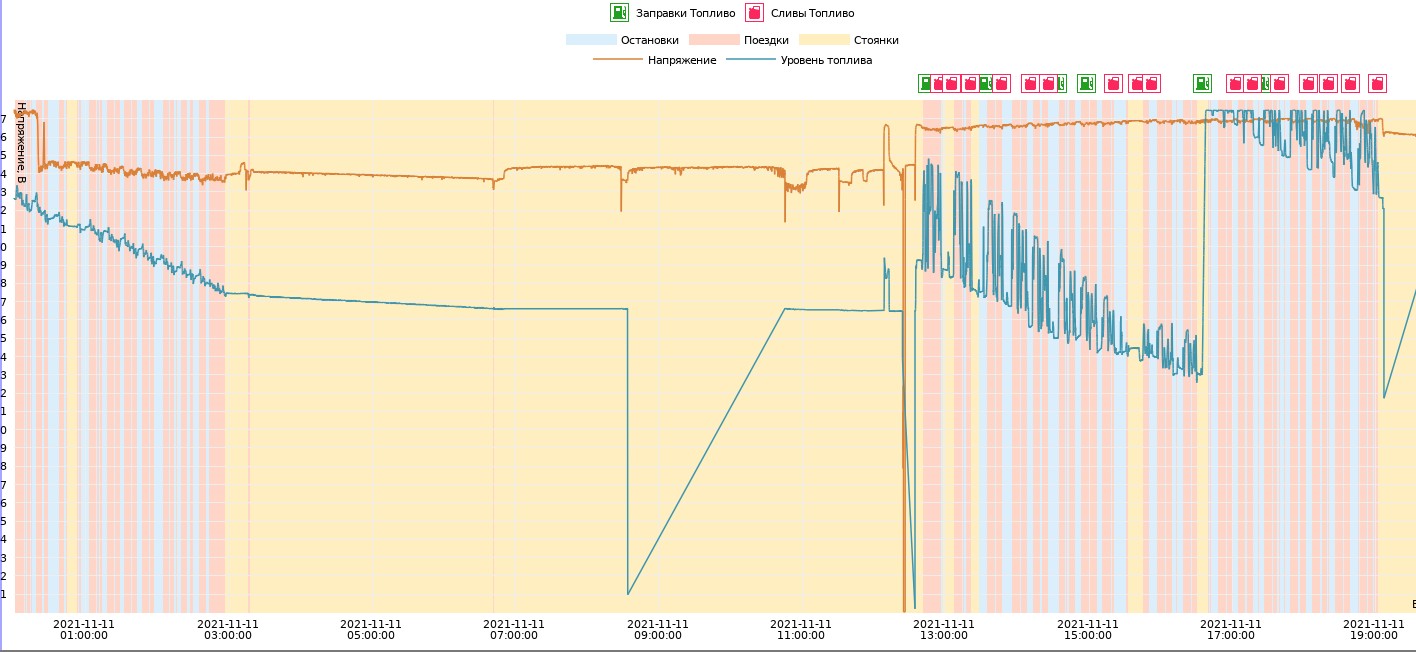Click the third-to-last red drain marker

tap(1328, 83)
